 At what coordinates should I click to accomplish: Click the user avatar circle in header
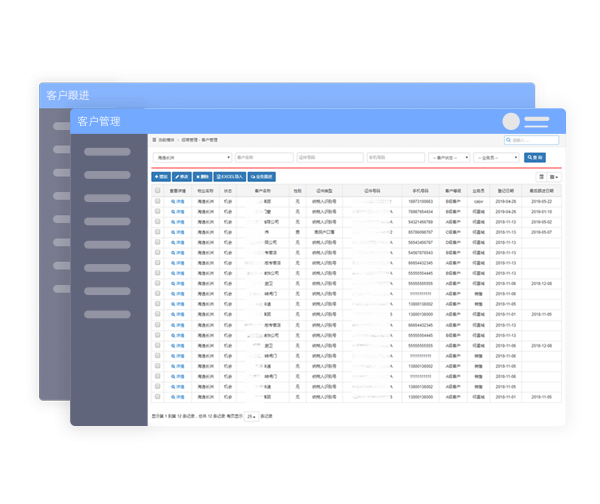pos(512,121)
